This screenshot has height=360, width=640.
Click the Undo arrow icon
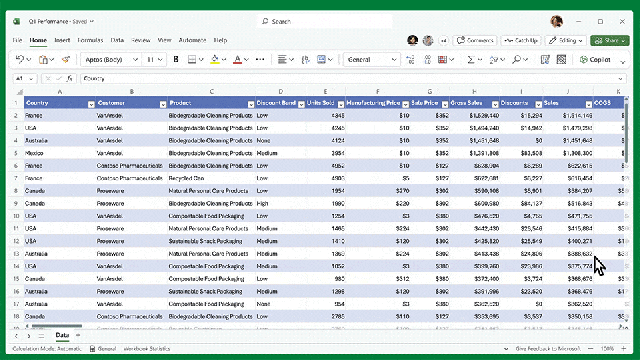point(20,60)
